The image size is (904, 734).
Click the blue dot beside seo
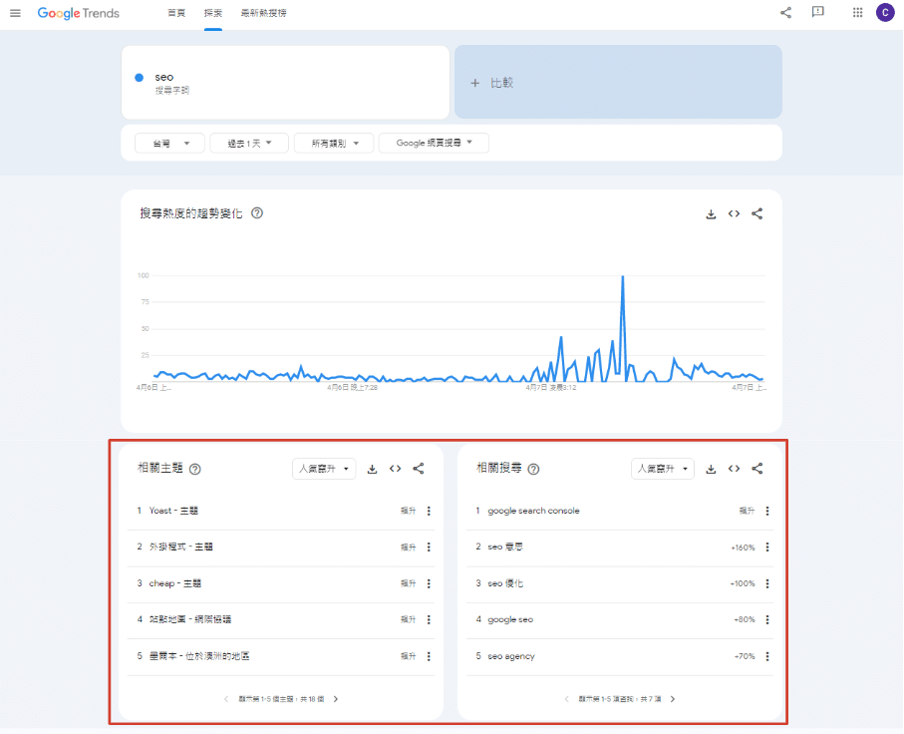[139, 77]
